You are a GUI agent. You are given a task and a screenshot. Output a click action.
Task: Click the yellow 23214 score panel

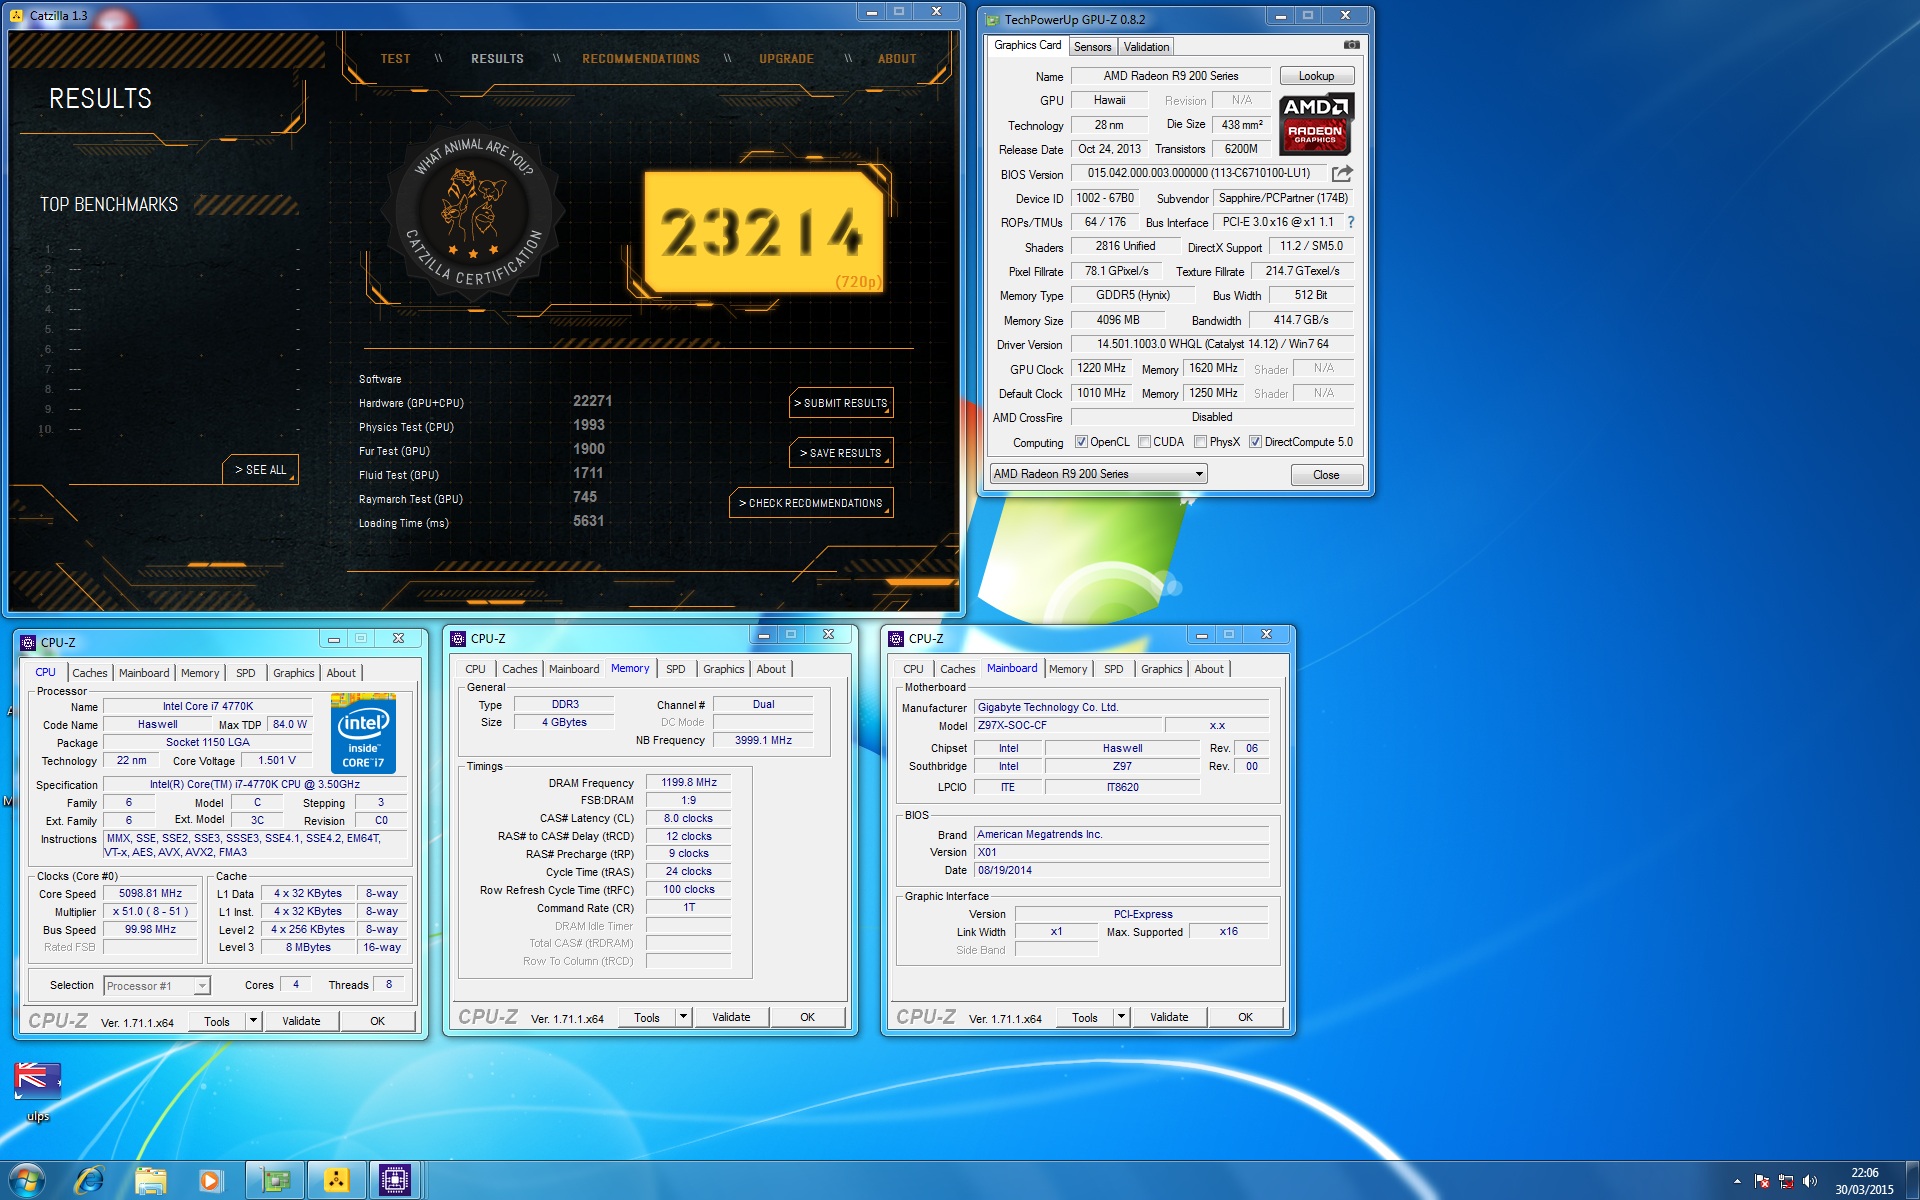click(764, 232)
